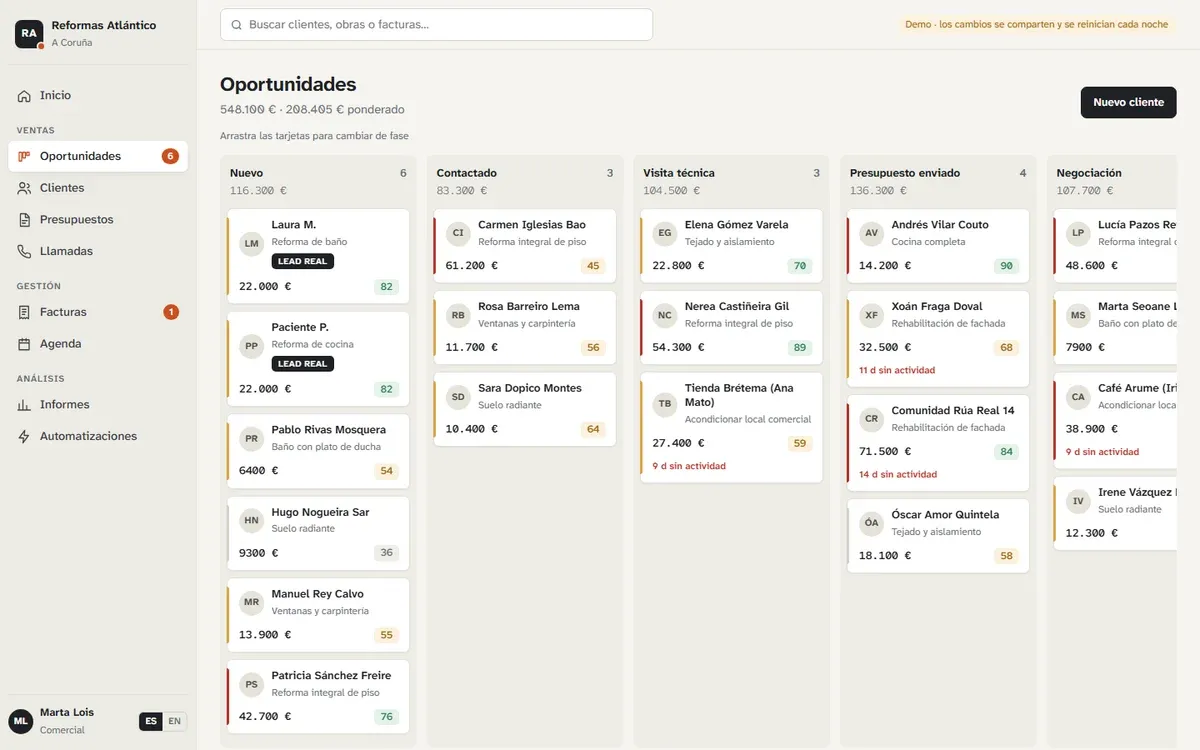This screenshot has height=750, width=1200.
Task: Click the Clientes people icon
Action: point(24,188)
